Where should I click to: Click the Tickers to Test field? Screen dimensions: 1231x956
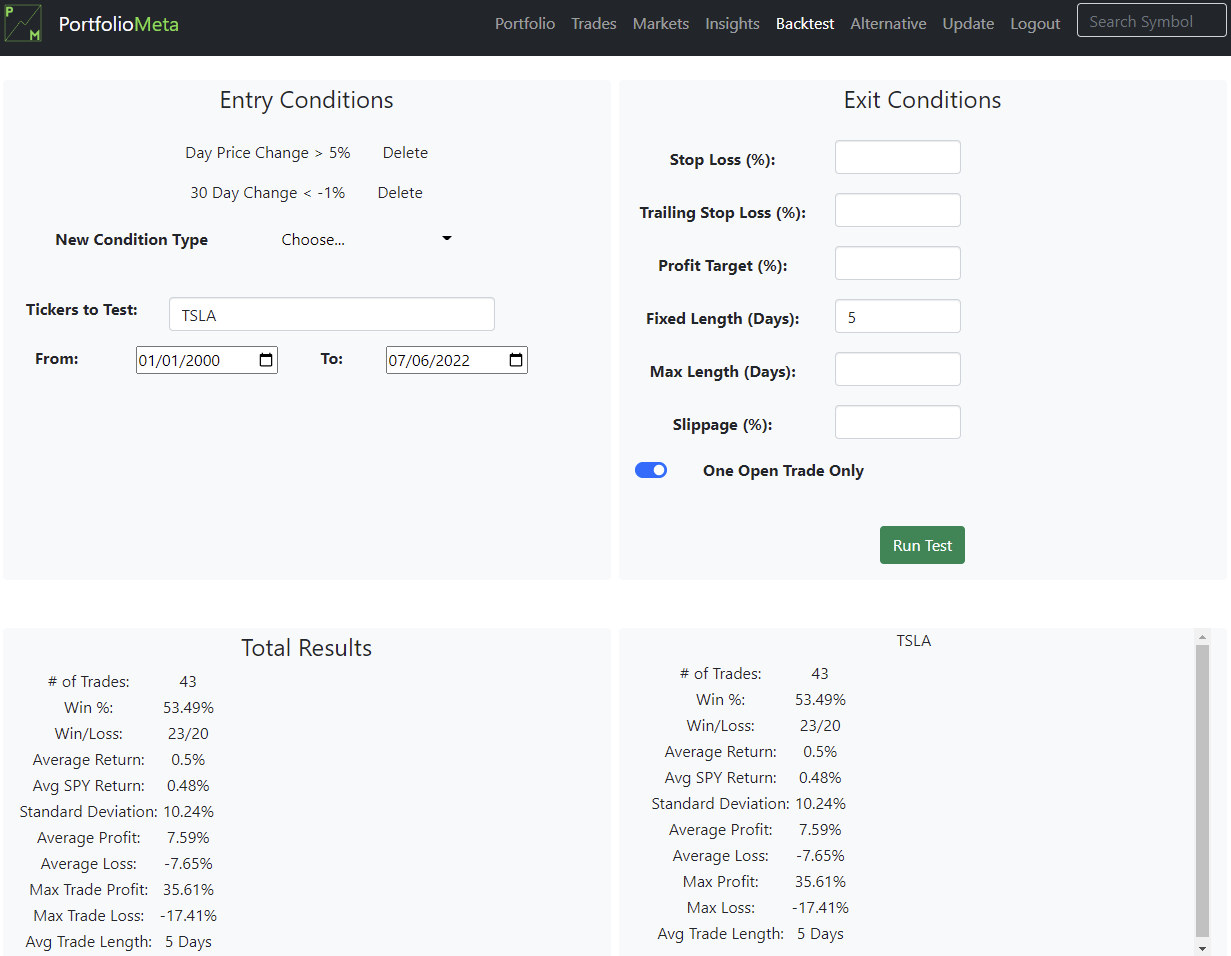point(332,314)
